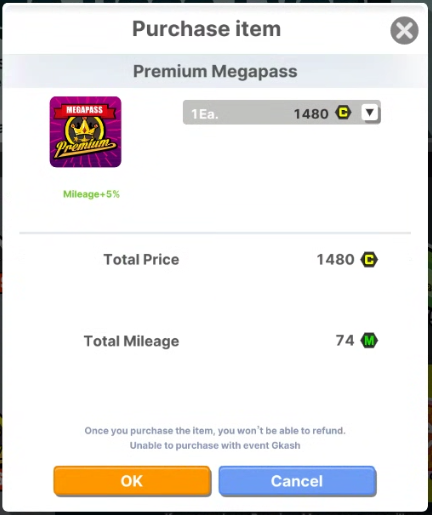Image resolution: width=432 pixels, height=515 pixels.
Task: Open the quantity dropdown arrow
Action: (x=370, y=112)
